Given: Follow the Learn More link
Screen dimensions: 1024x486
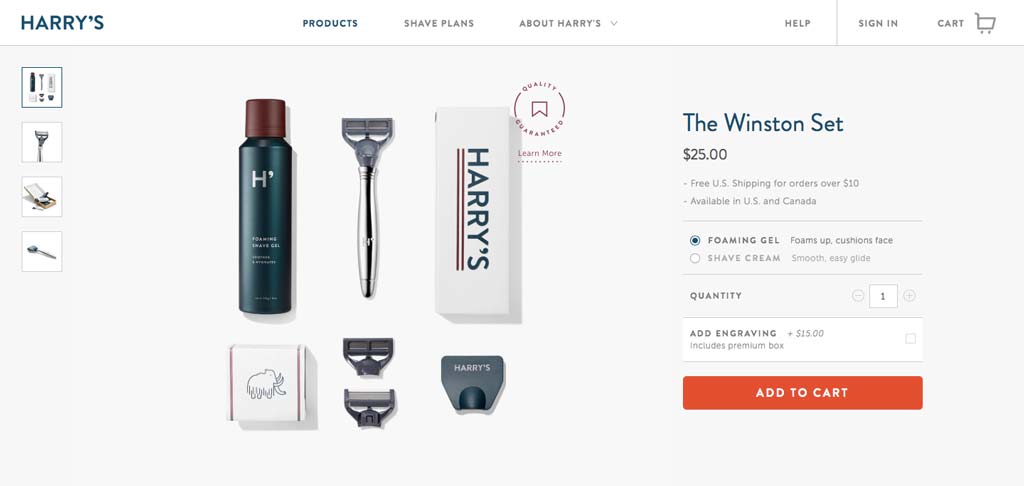Looking at the screenshot, I should click(539, 154).
